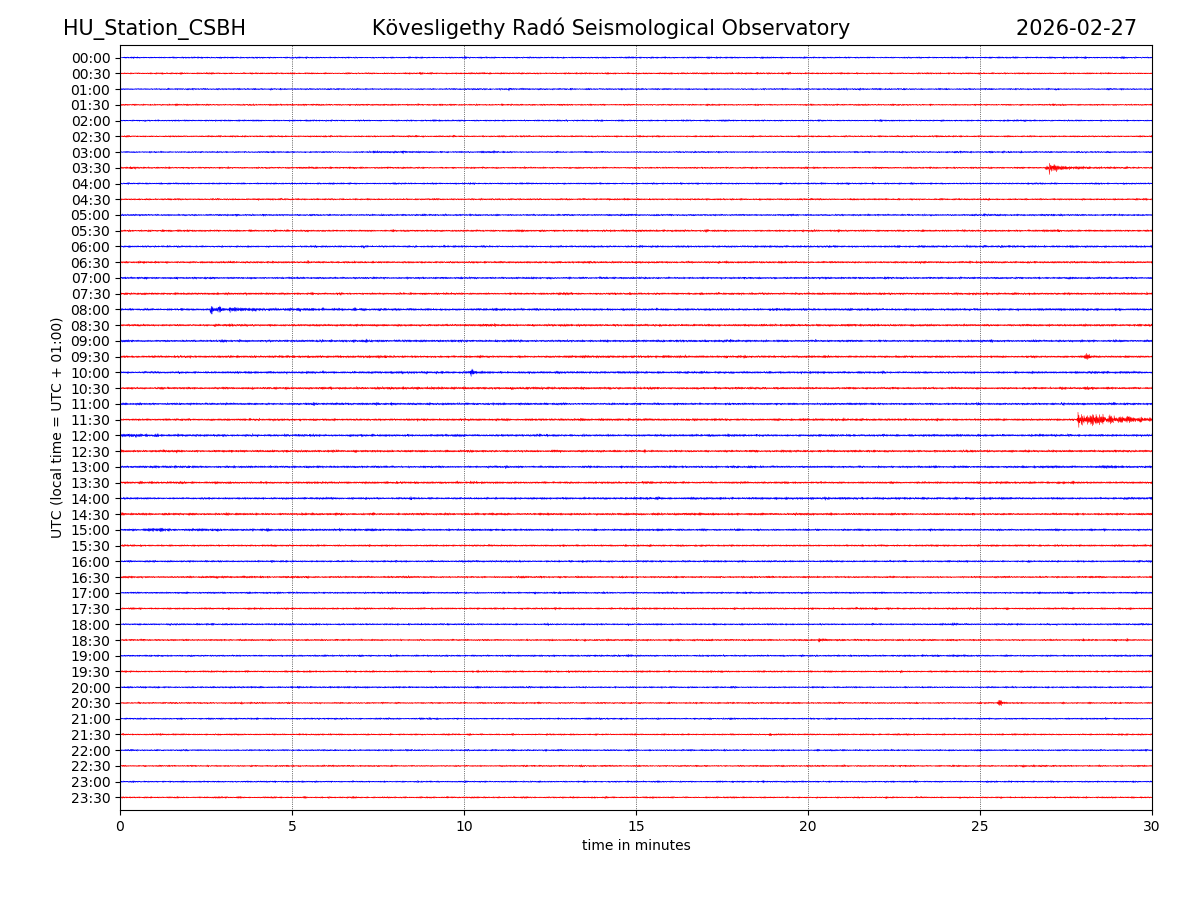Click the 23:30 row time label
Image resolution: width=1200 pixels, height=900 pixels.
pyautogui.click(x=91, y=798)
